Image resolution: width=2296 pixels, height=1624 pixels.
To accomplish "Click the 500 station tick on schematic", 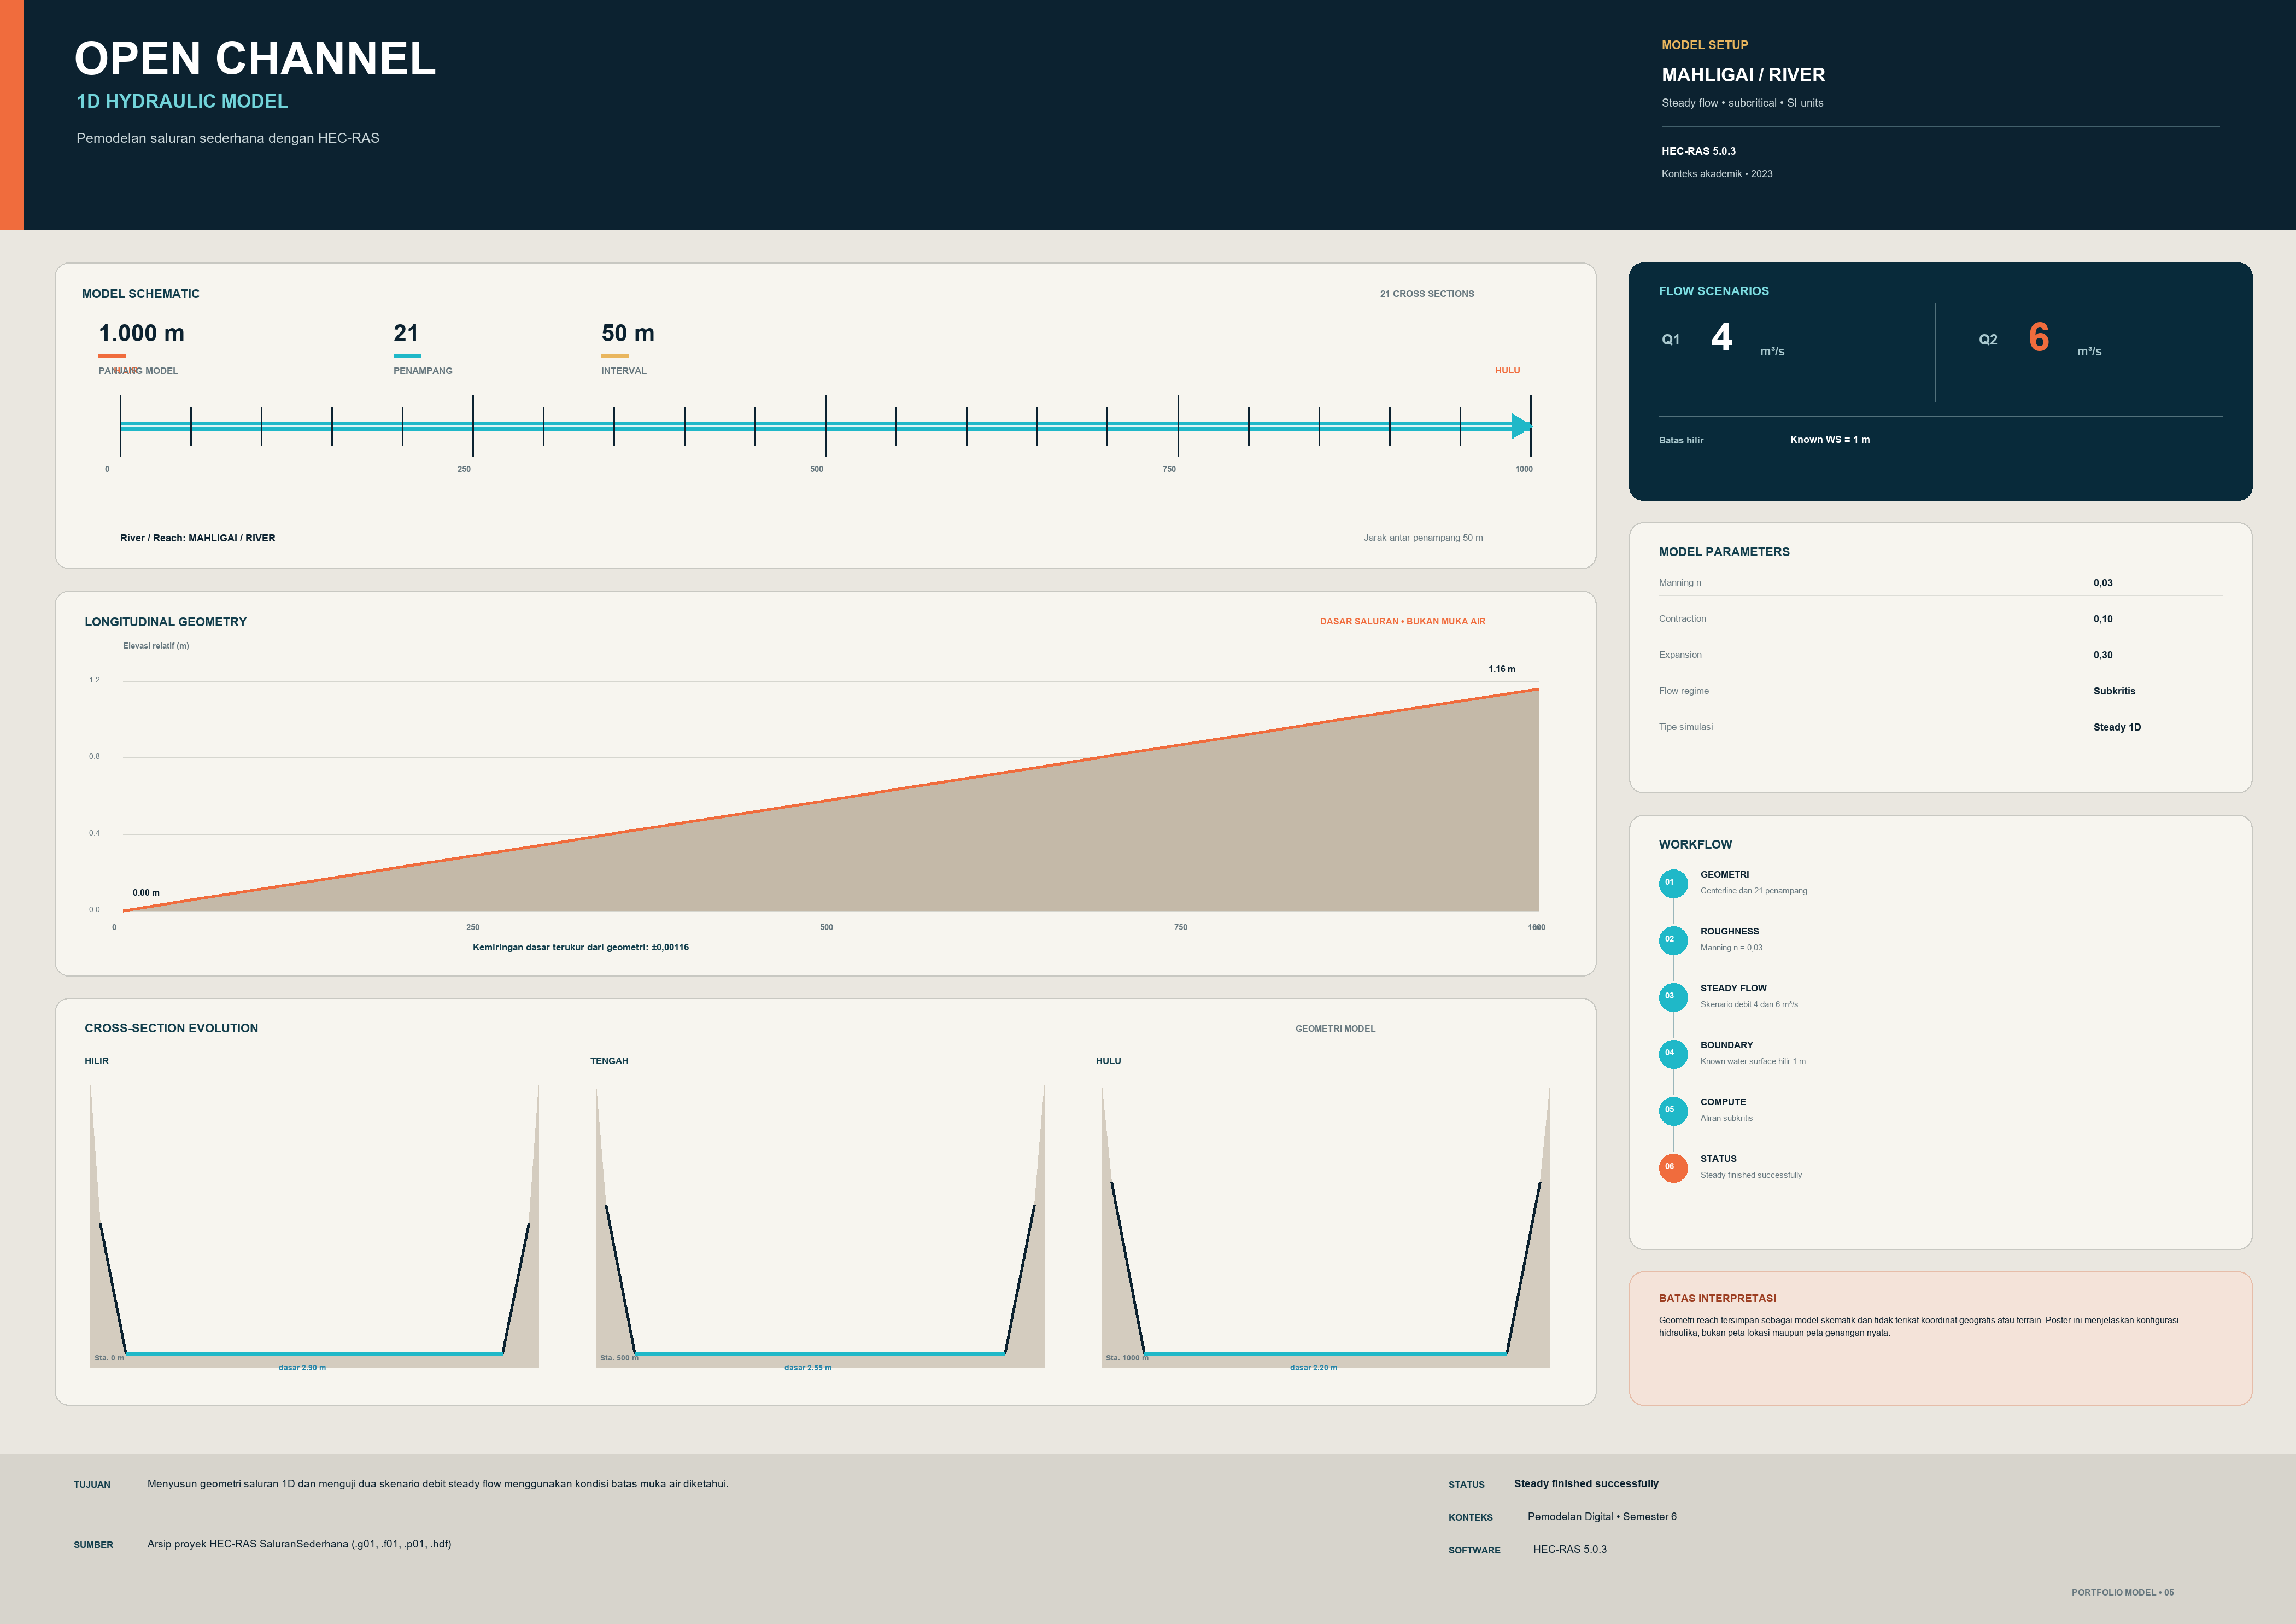I will point(825,426).
